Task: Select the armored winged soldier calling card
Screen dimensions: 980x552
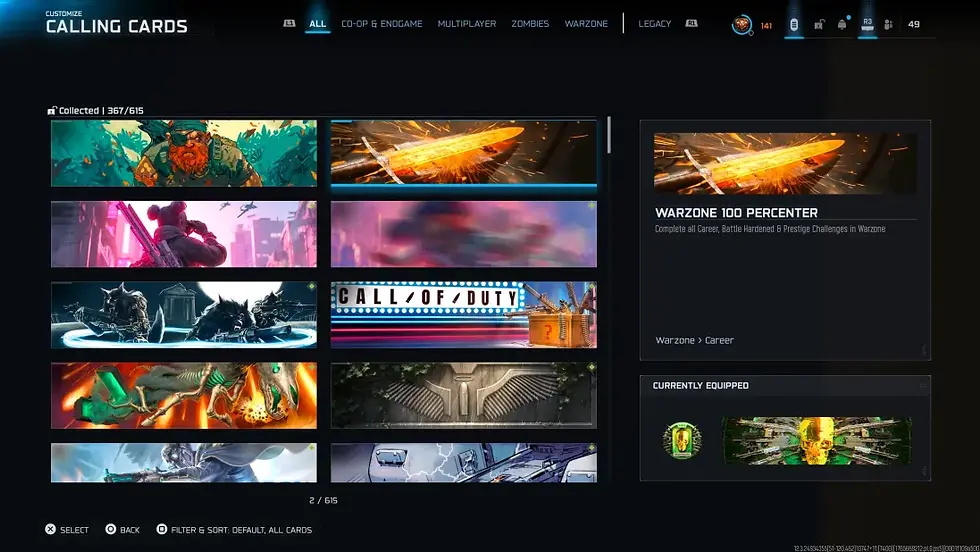Action: [184, 463]
